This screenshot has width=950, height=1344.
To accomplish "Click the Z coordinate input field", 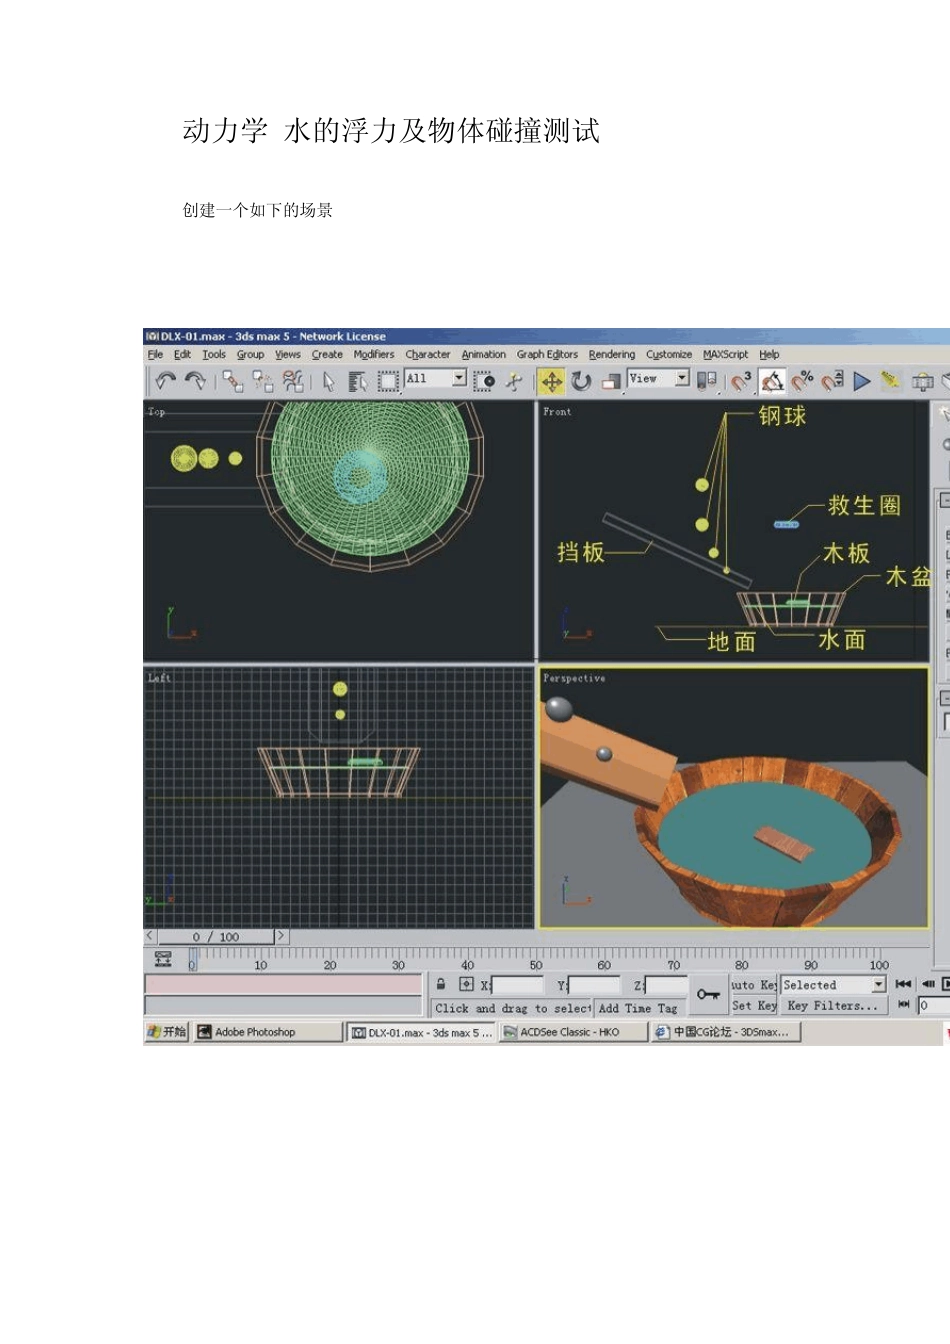I will click(666, 986).
